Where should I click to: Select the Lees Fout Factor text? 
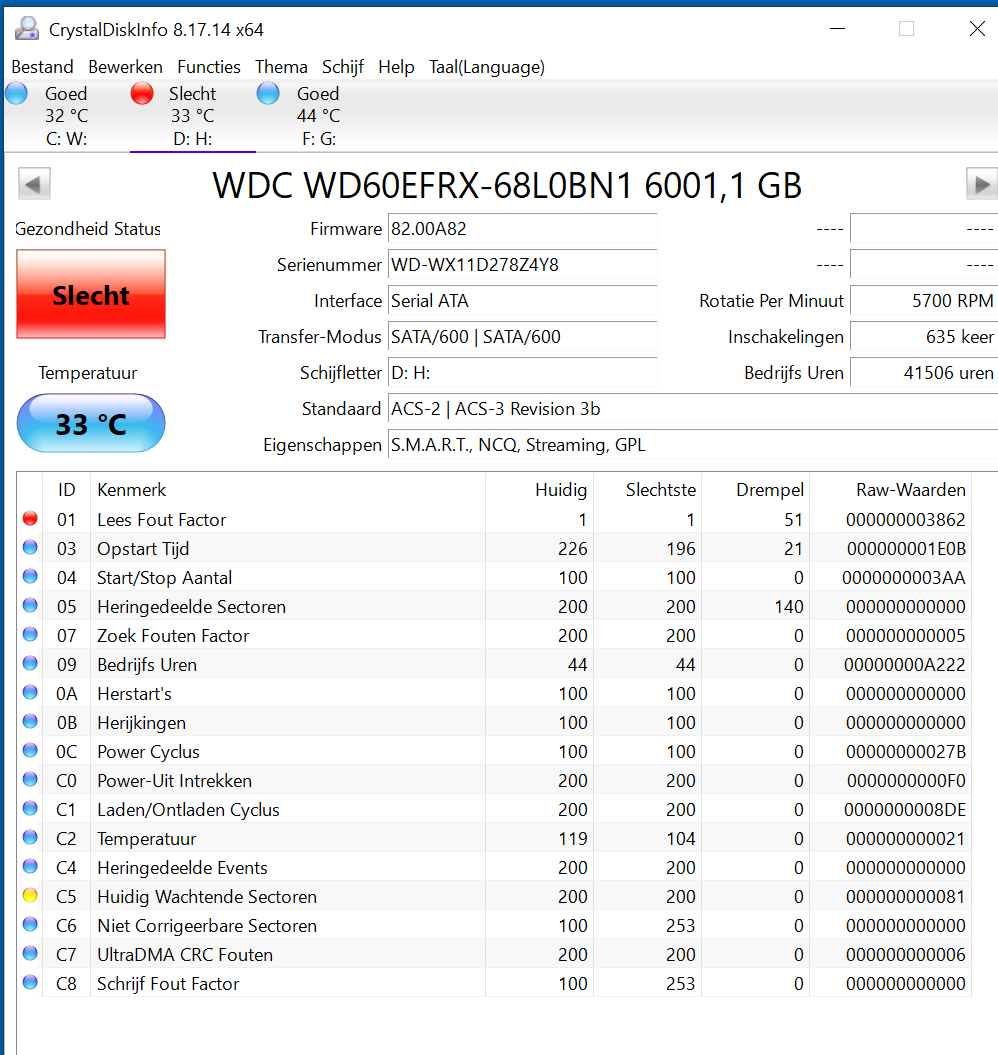tap(162, 519)
